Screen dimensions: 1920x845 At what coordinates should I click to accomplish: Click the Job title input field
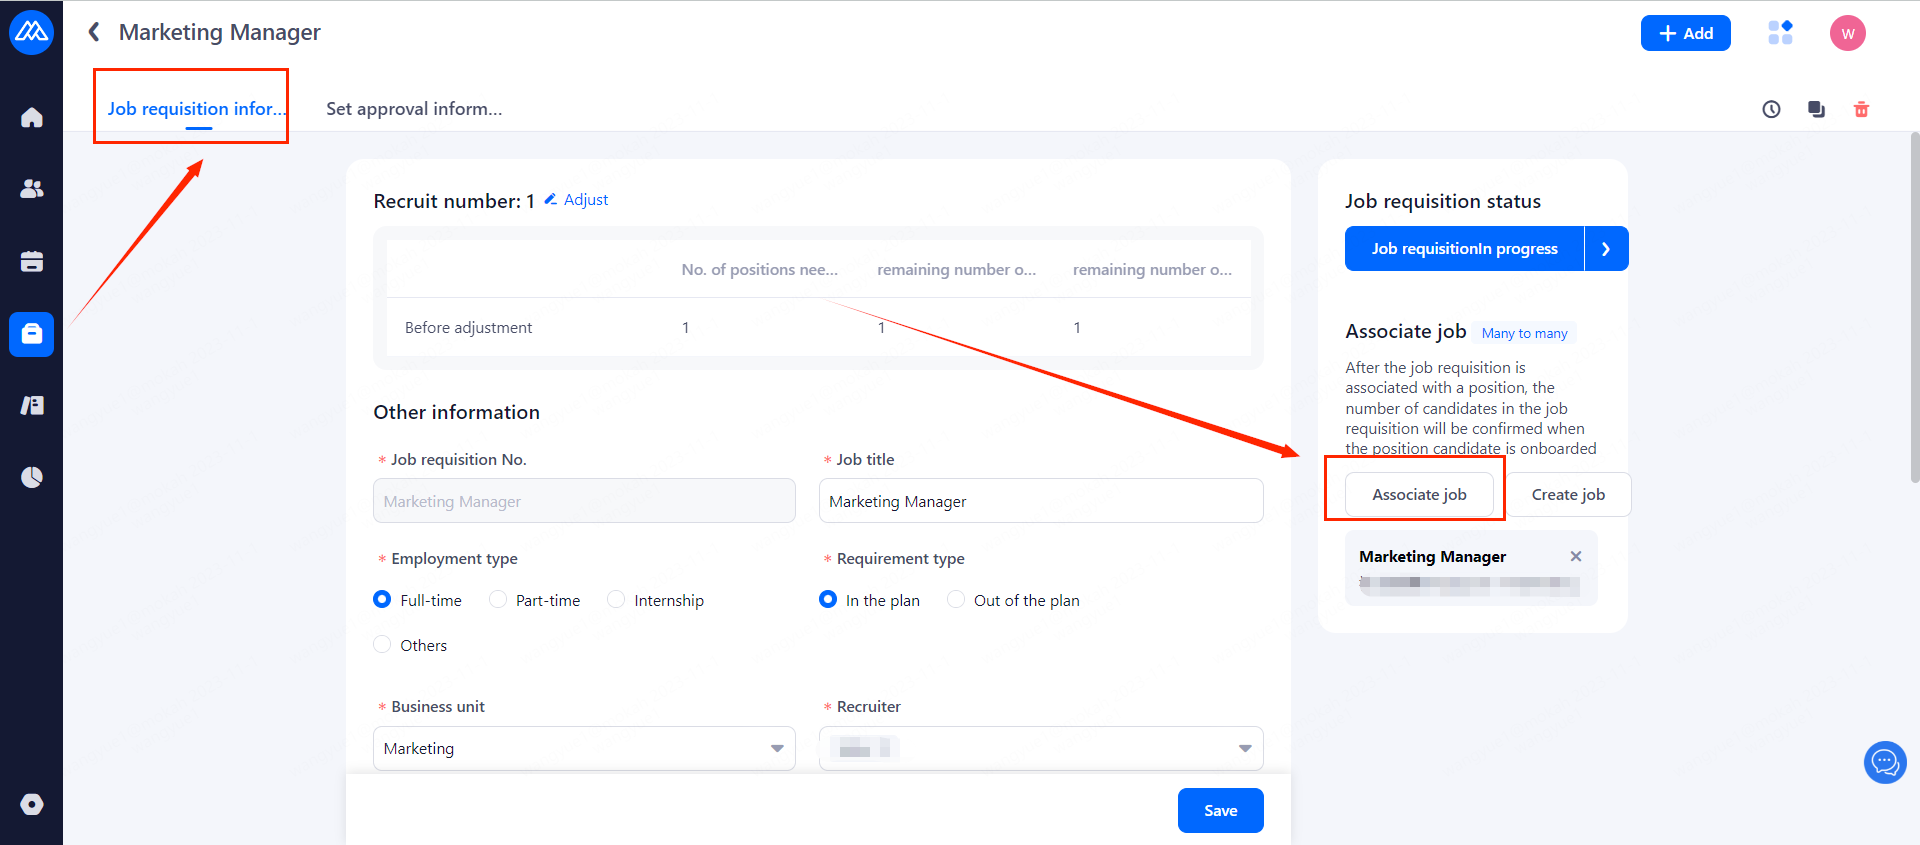click(x=1040, y=501)
